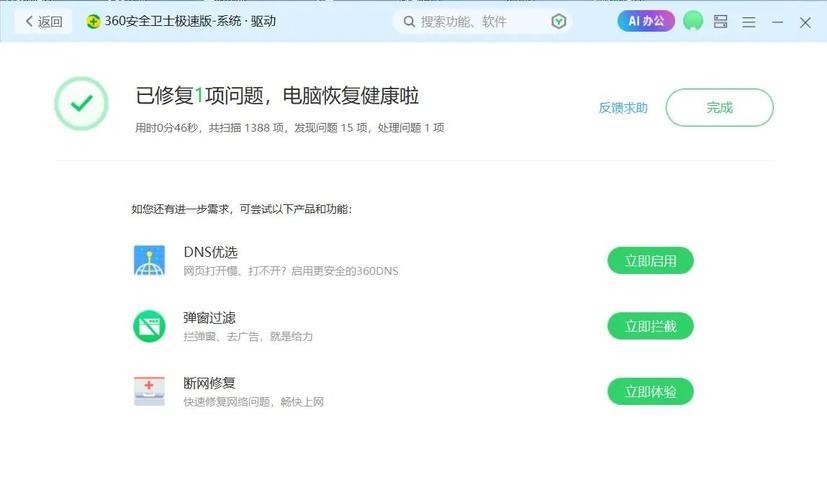Click the DNS优选 globe icon
This screenshot has width=827, height=500.
(149, 260)
